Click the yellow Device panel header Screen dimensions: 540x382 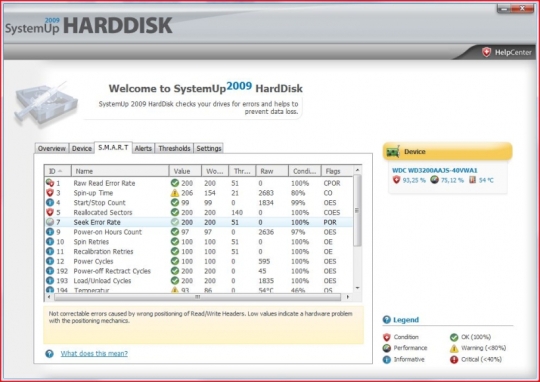click(x=447, y=152)
